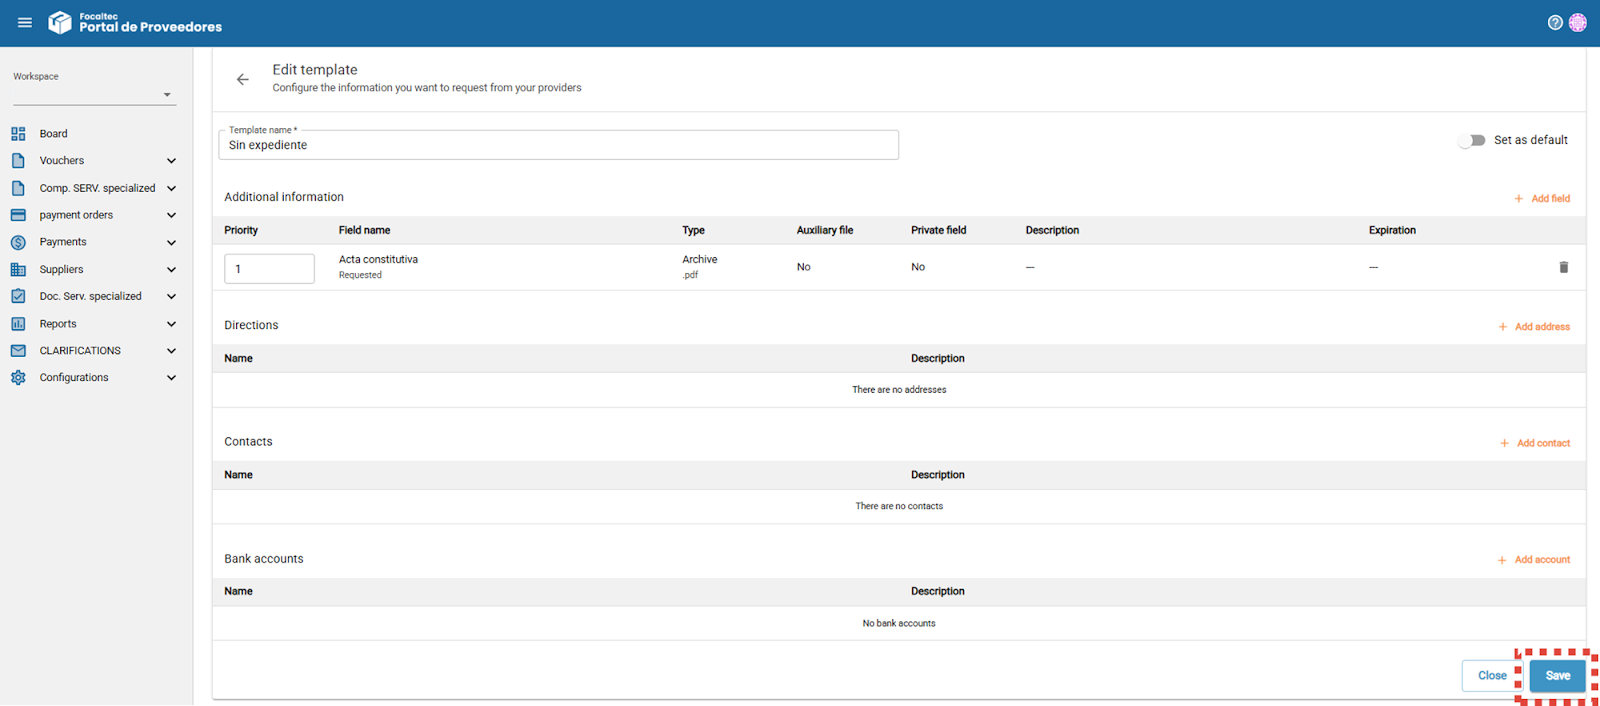Click the 'No bank accounts' message
This screenshot has height=706, width=1600.
(x=899, y=623)
